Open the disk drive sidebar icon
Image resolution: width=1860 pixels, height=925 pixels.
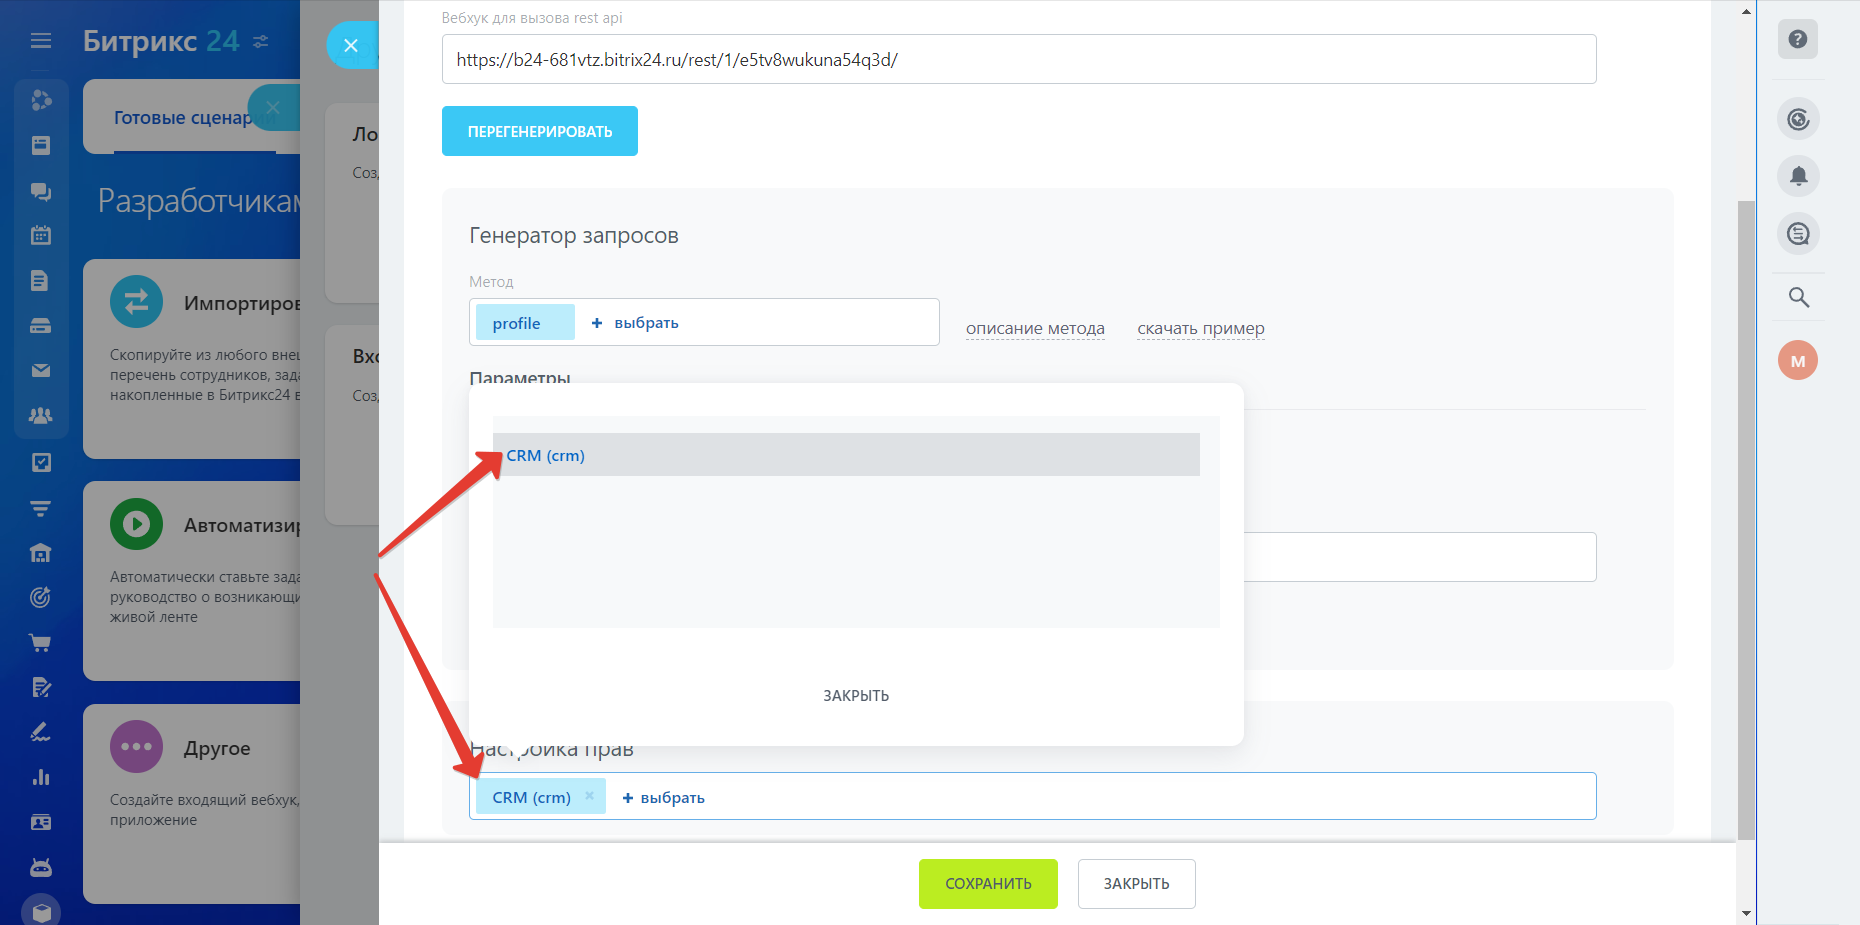tap(41, 326)
